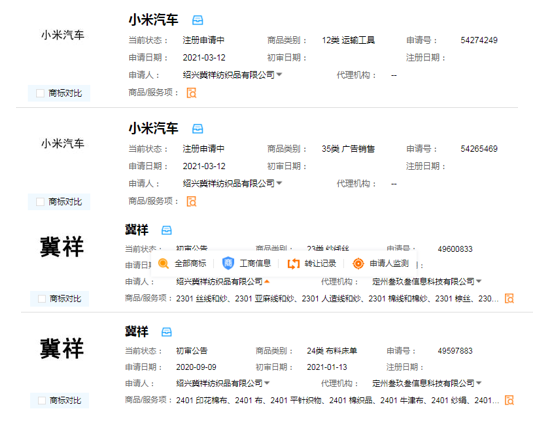545x437 pixels.
Task: Click the 申请日期 value 2020-09-09
Action: point(196,367)
